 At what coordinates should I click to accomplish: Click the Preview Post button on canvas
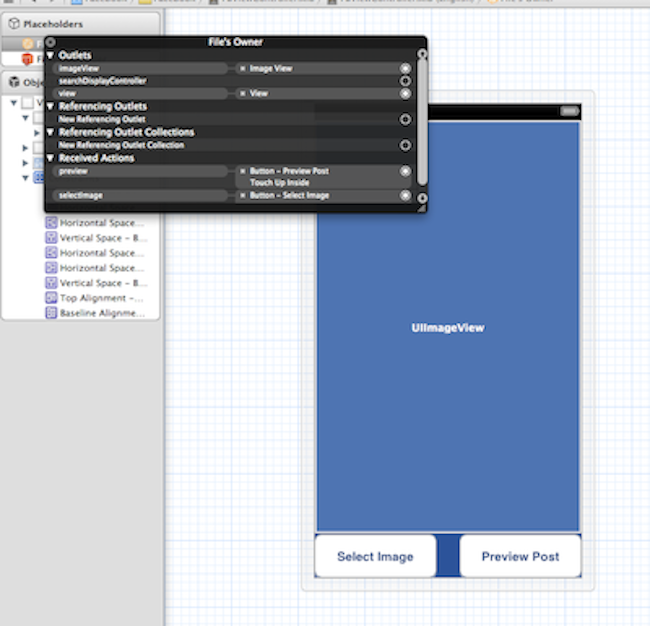pyautogui.click(x=520, y=556)
